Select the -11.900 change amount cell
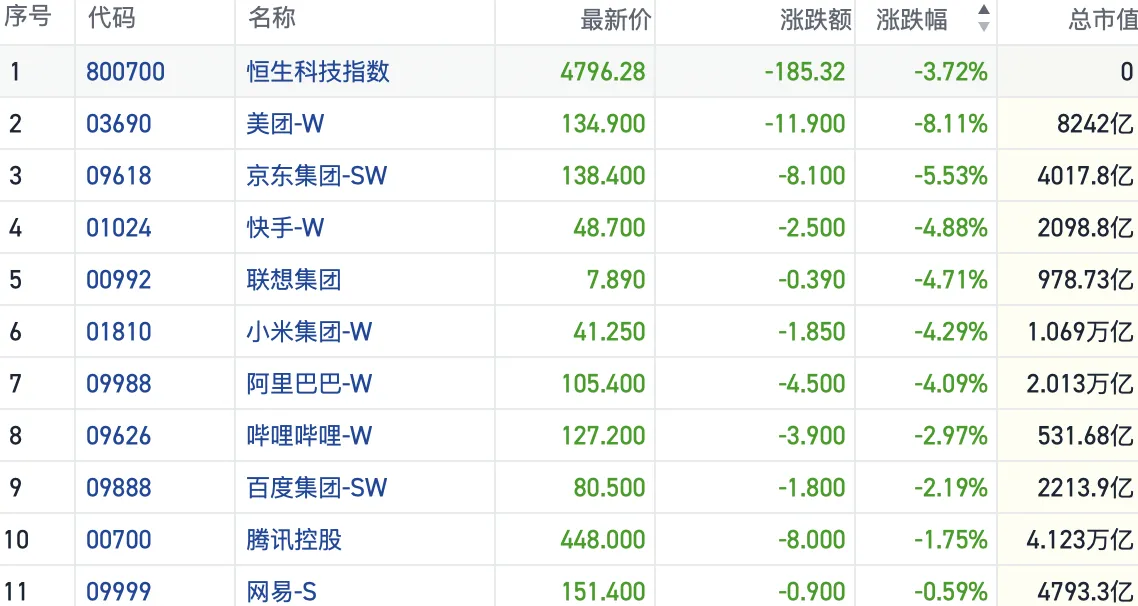Viewport: 1138px width, 606px height. (x=805, y=124)
